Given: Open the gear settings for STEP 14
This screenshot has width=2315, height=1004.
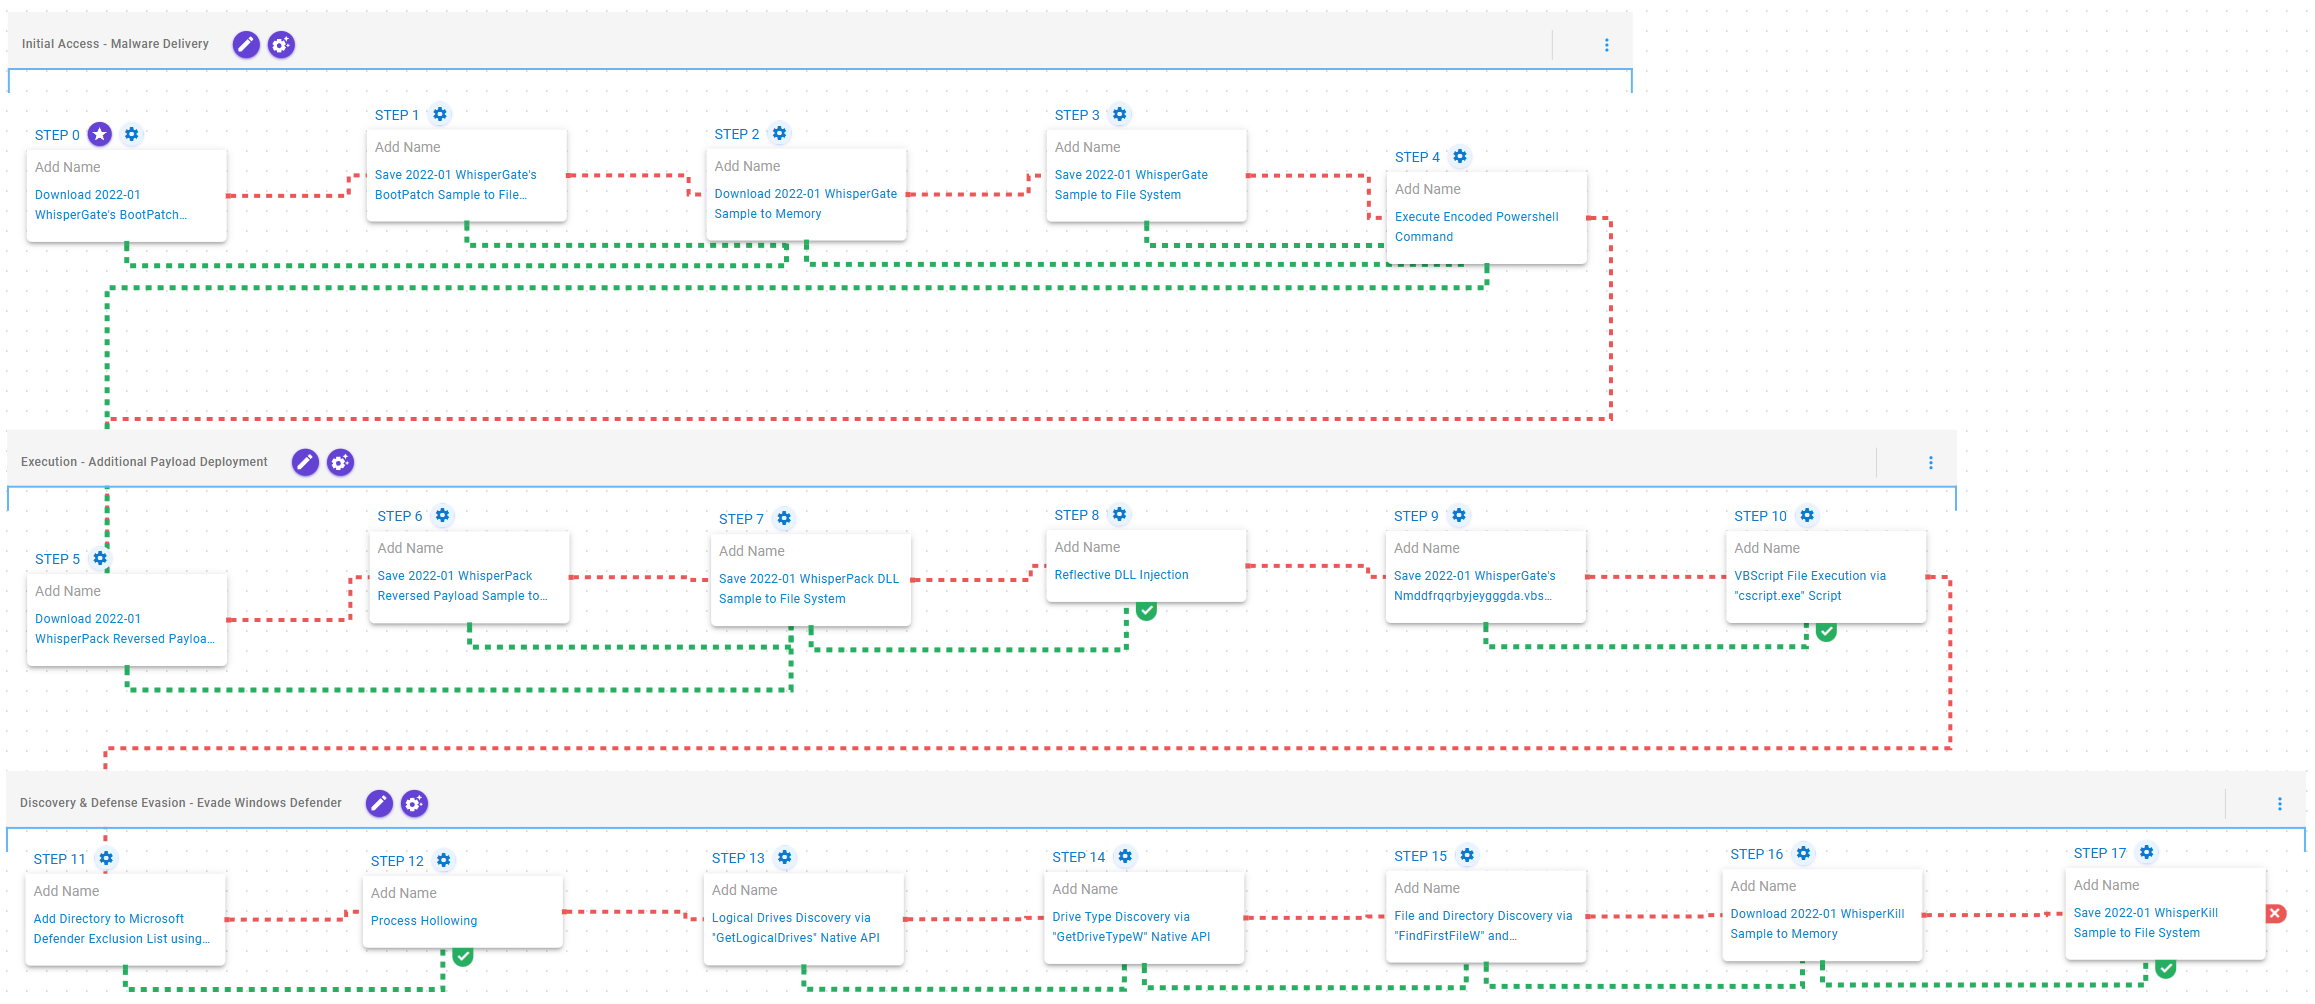Looking at the screenshot, I should pyautogui.click(x=1125, y=856).
